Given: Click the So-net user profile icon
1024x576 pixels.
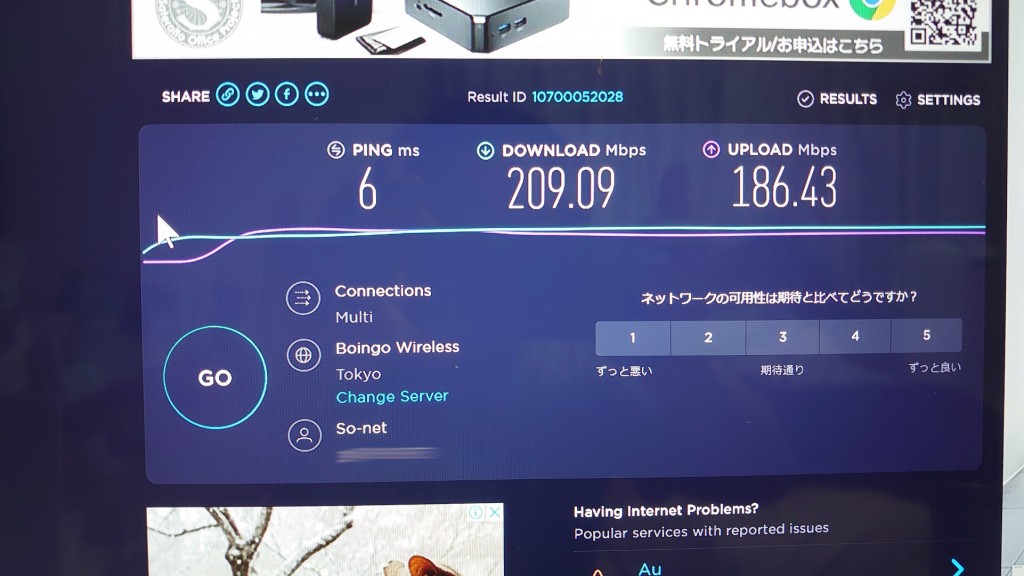Looking at the screenshot, I should 304,436.
